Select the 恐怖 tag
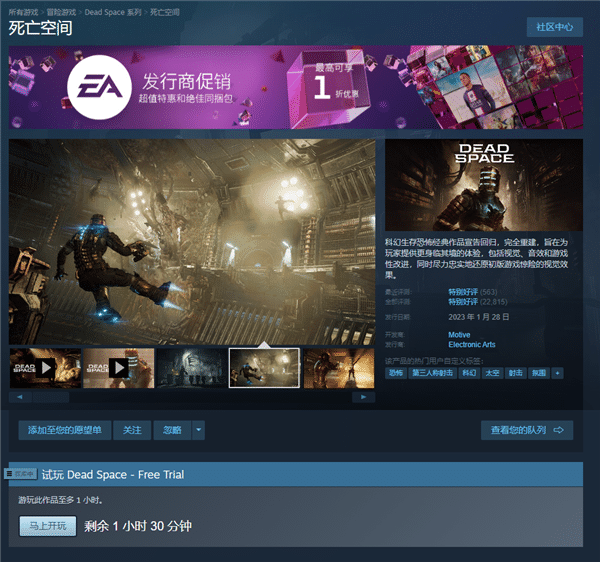 pos(396,373)
